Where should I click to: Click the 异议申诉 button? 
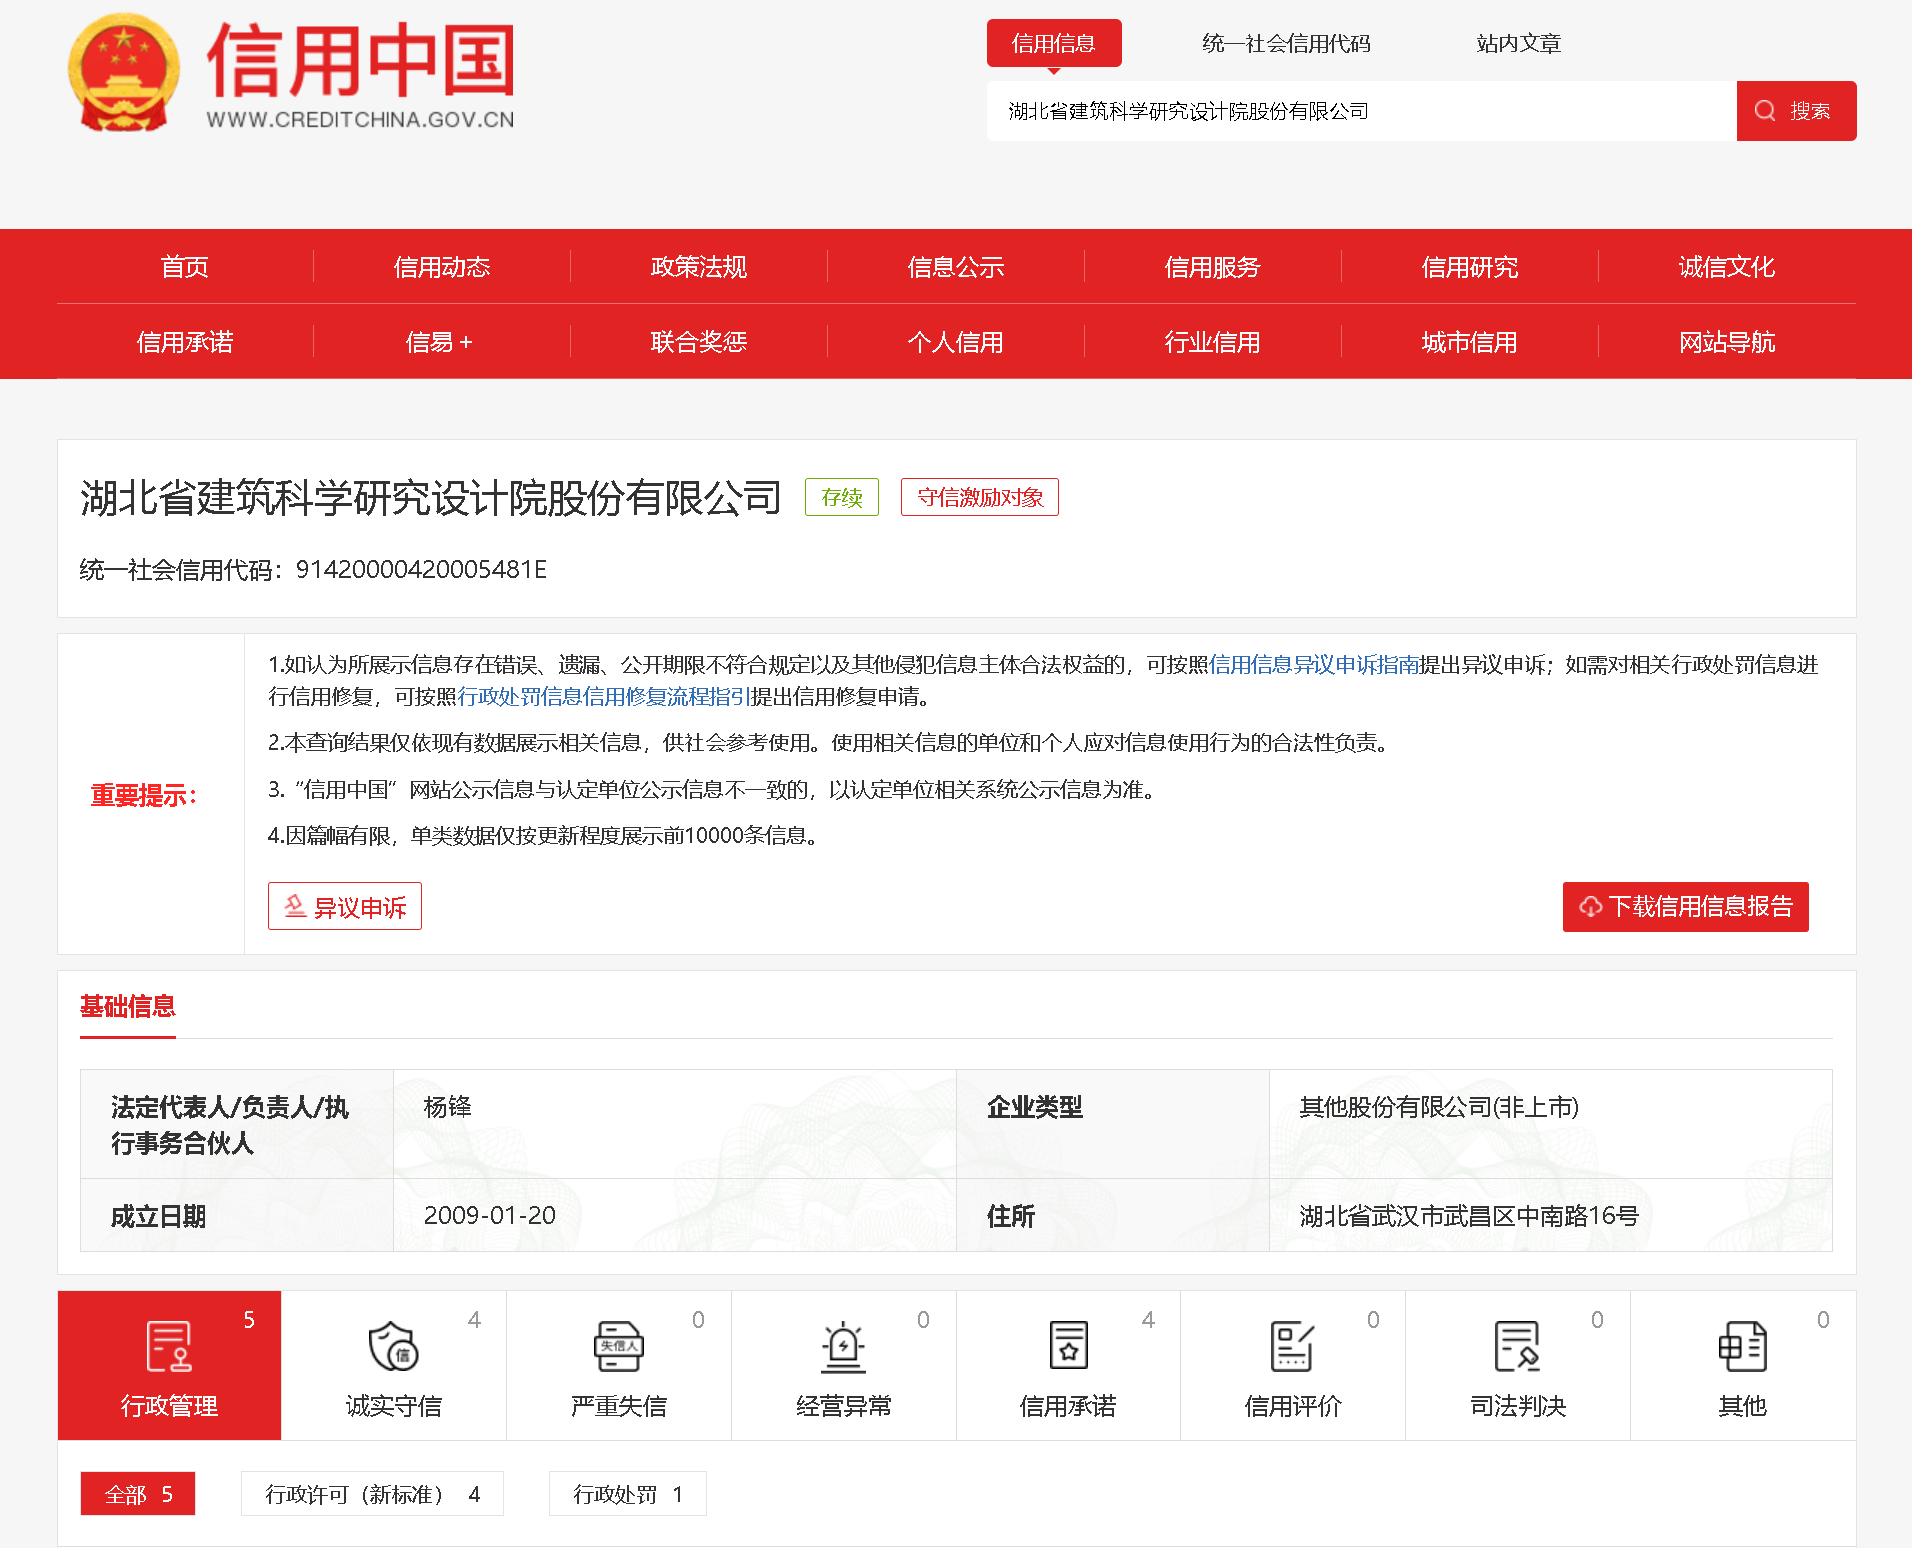tap(345, 906)
